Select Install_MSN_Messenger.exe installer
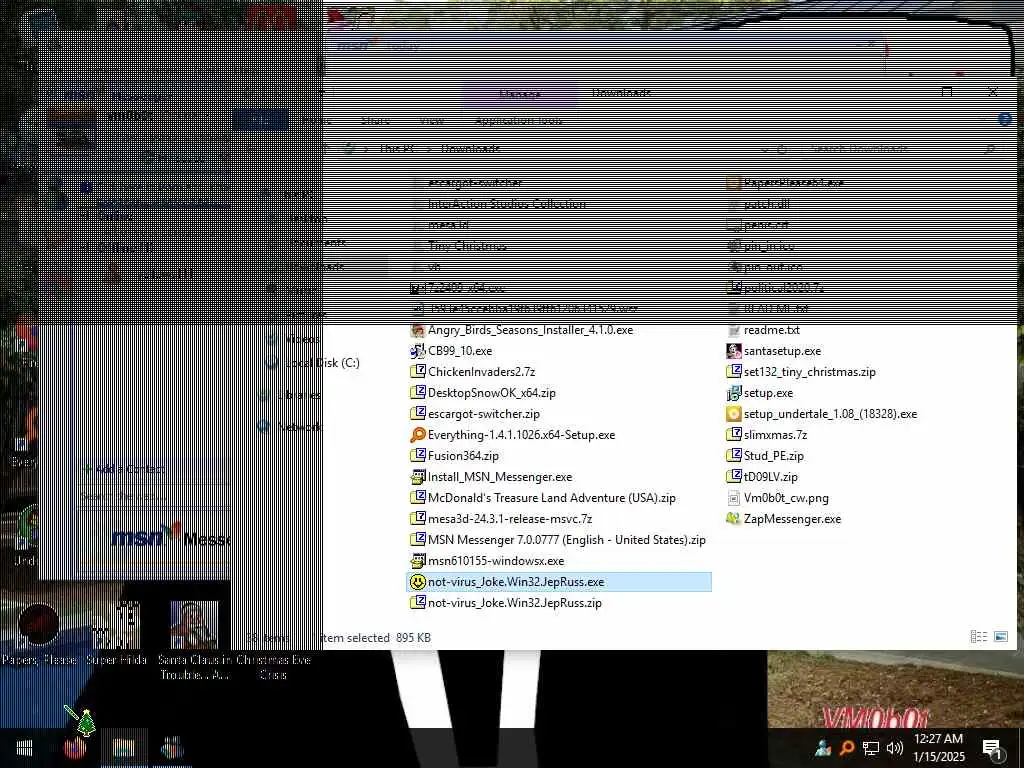This screenshot has height=768, width=1024. tap(491, 477)
